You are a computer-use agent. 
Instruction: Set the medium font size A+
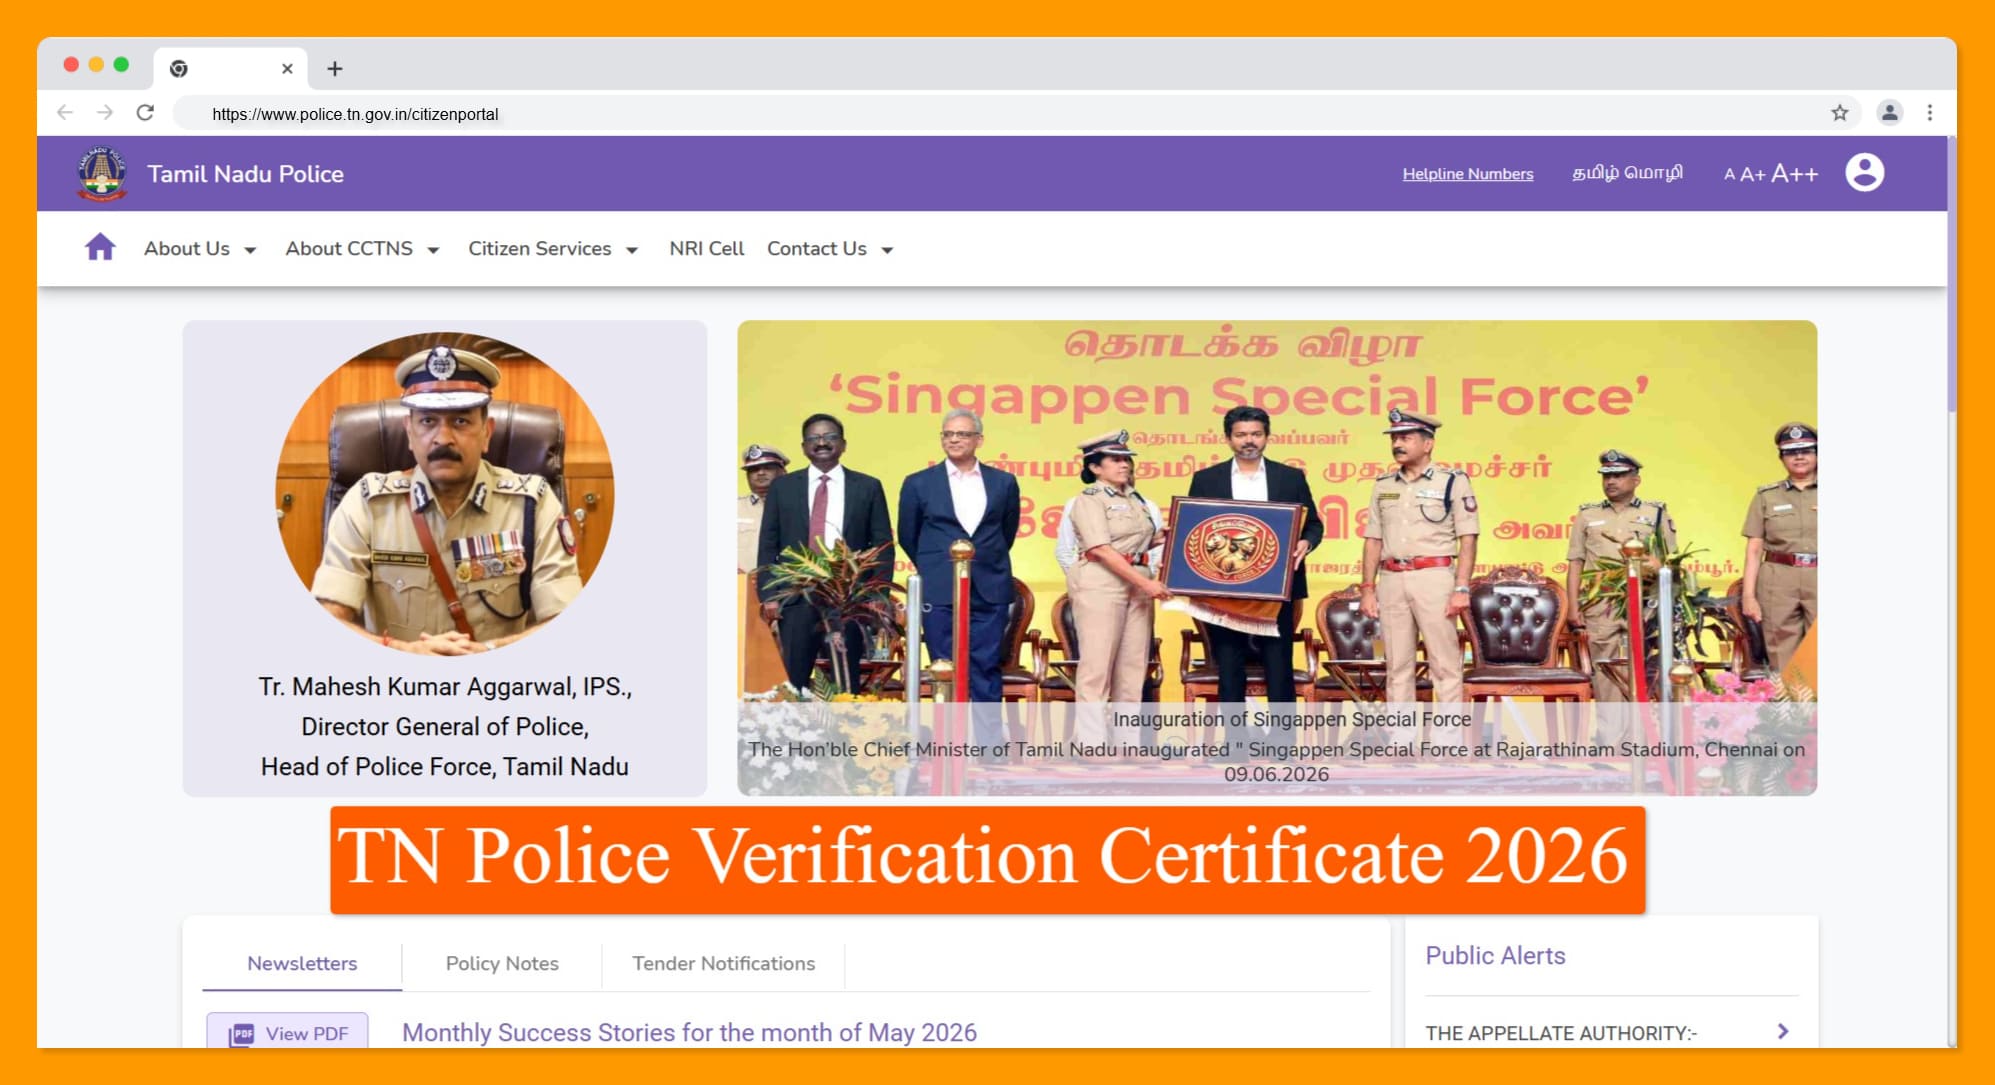[1752, 174]
